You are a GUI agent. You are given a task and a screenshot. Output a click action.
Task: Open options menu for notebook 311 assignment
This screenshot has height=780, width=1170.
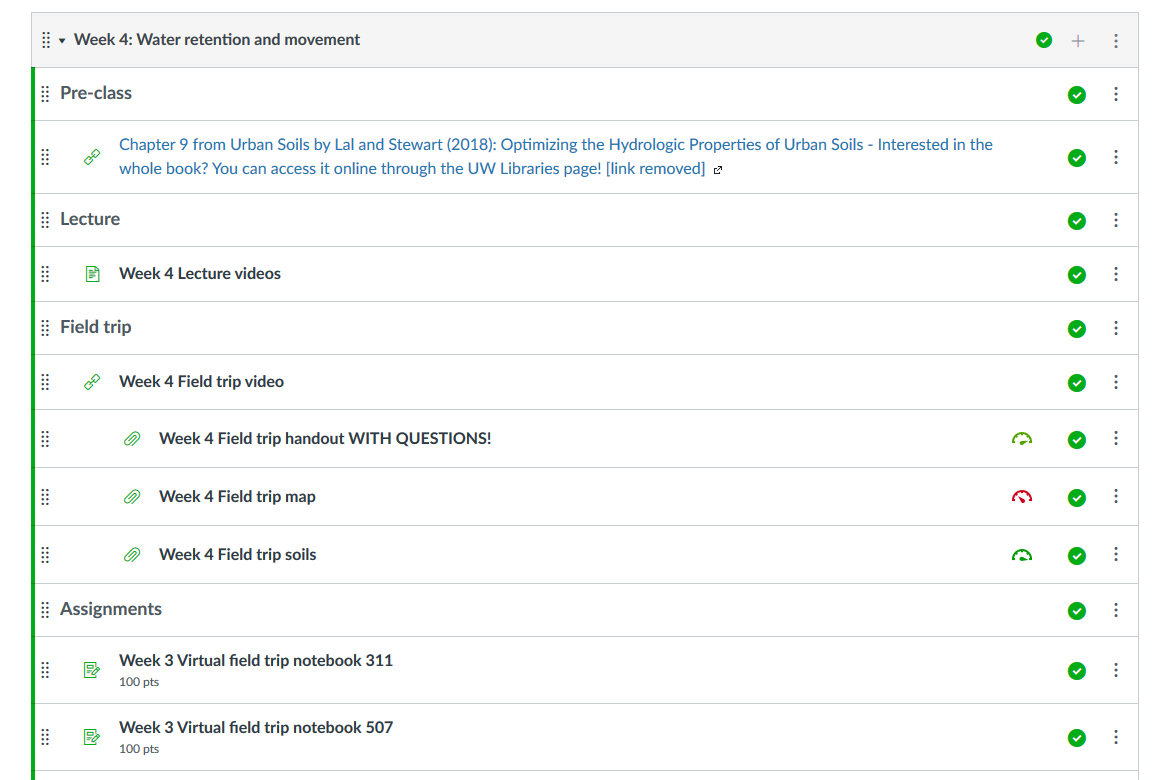(1116, 670)
